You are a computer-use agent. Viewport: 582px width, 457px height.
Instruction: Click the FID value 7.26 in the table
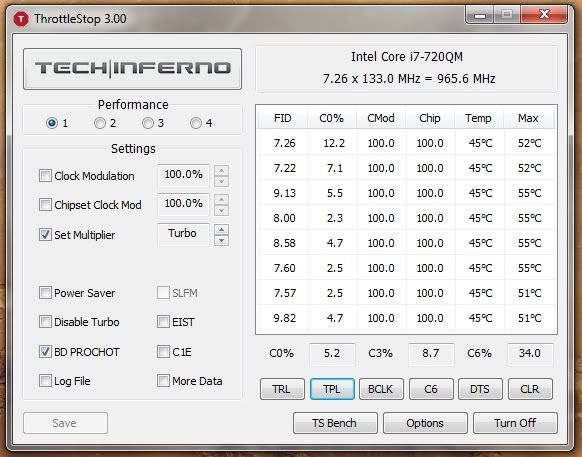click(285, 143)
